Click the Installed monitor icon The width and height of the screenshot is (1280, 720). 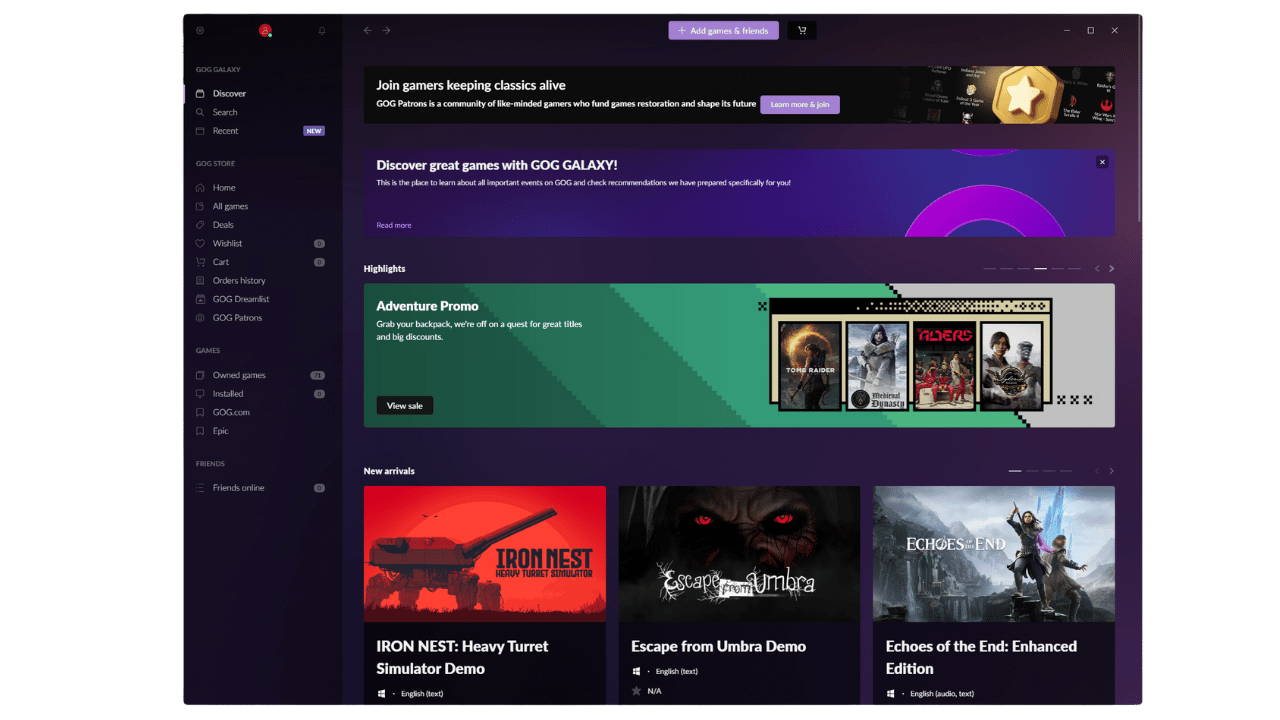200,394
